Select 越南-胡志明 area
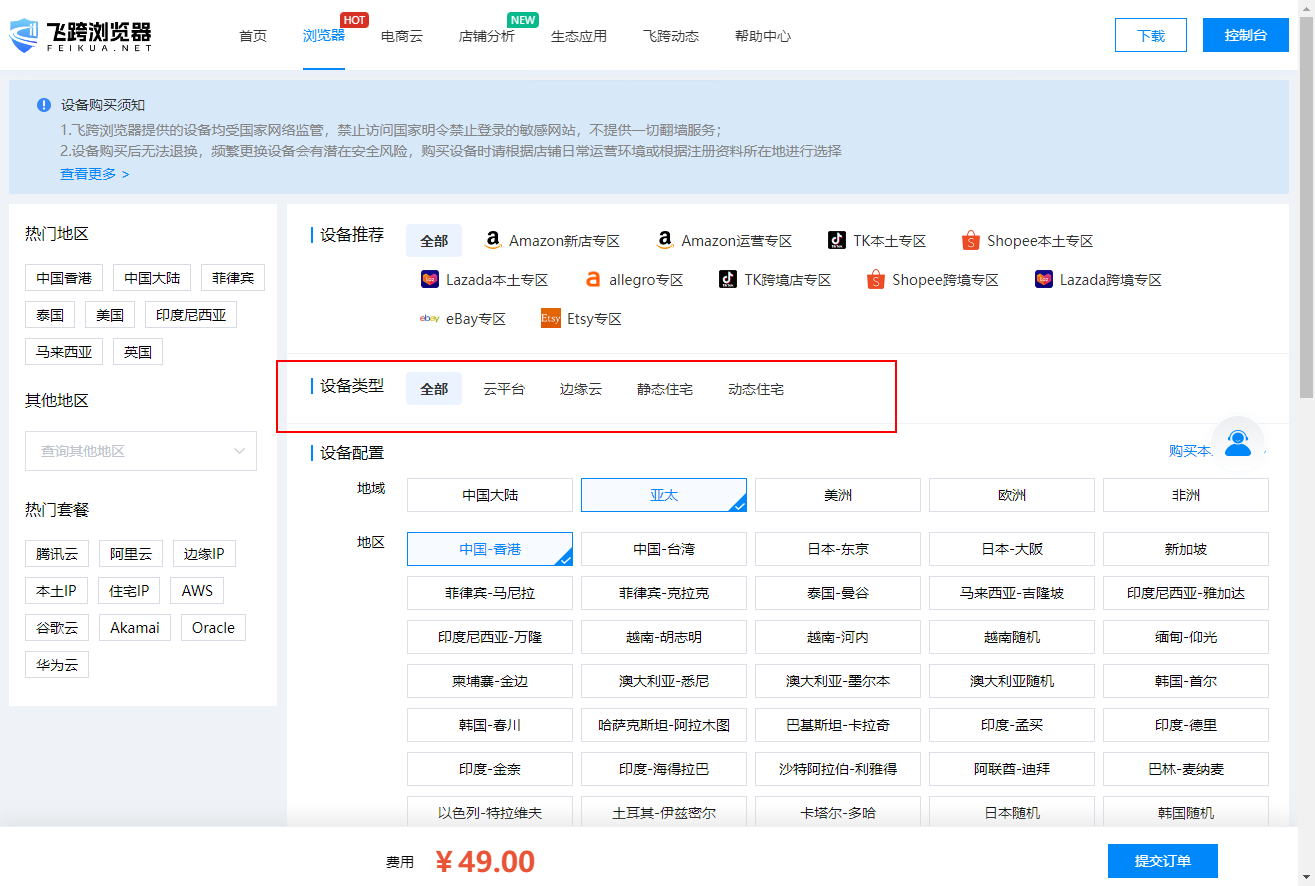The height and width of the screenshot is (886, 1315). click(x=664, y=637)
